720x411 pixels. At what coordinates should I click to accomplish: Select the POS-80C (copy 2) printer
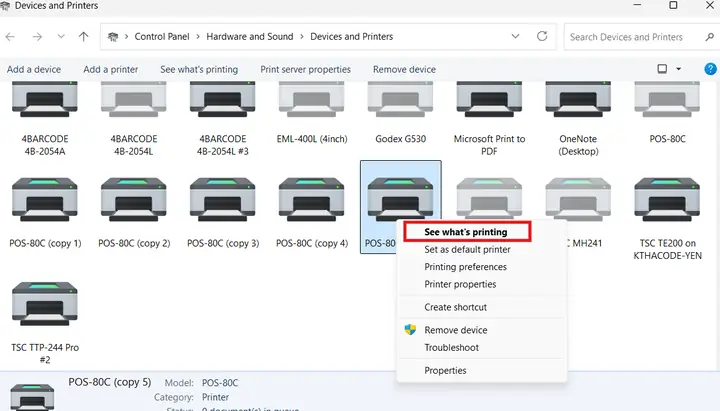tap(134, 200)
